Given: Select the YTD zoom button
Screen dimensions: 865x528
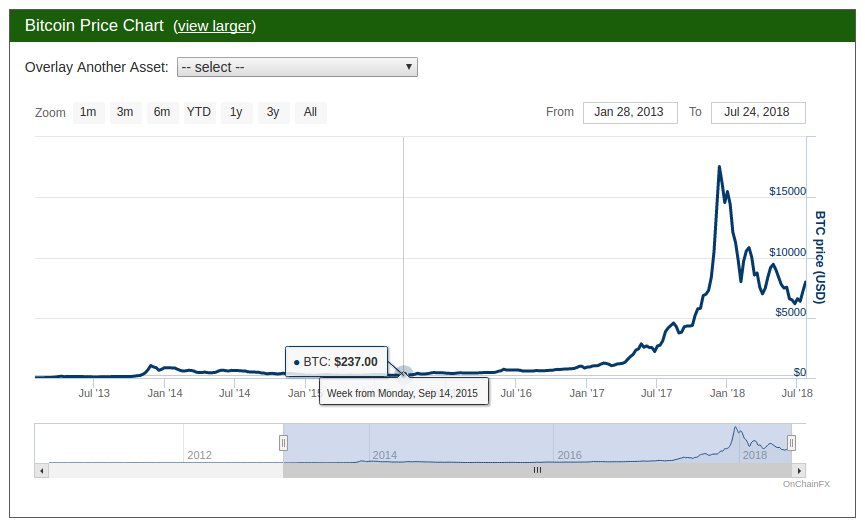Looking at the screenshot, I should click(x=199, y=112).
